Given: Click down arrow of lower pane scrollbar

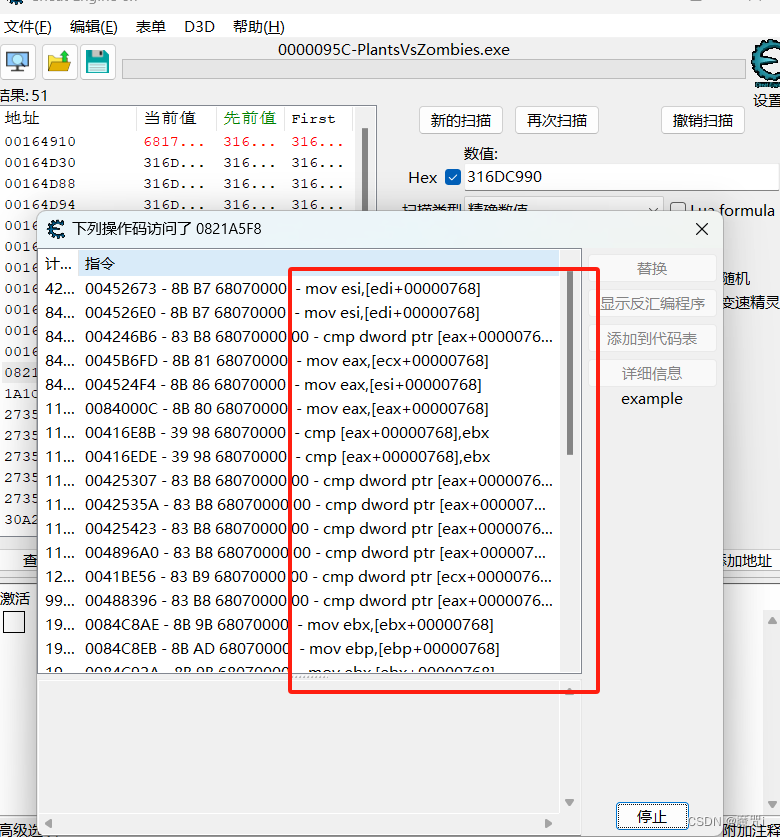Looking at the screenshot, I should point(569,802).
